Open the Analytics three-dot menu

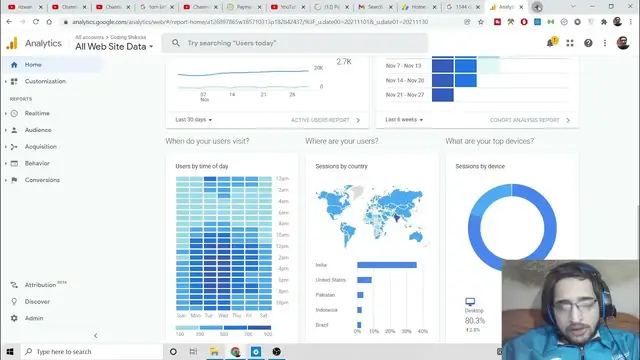click(x=605, y=43)
